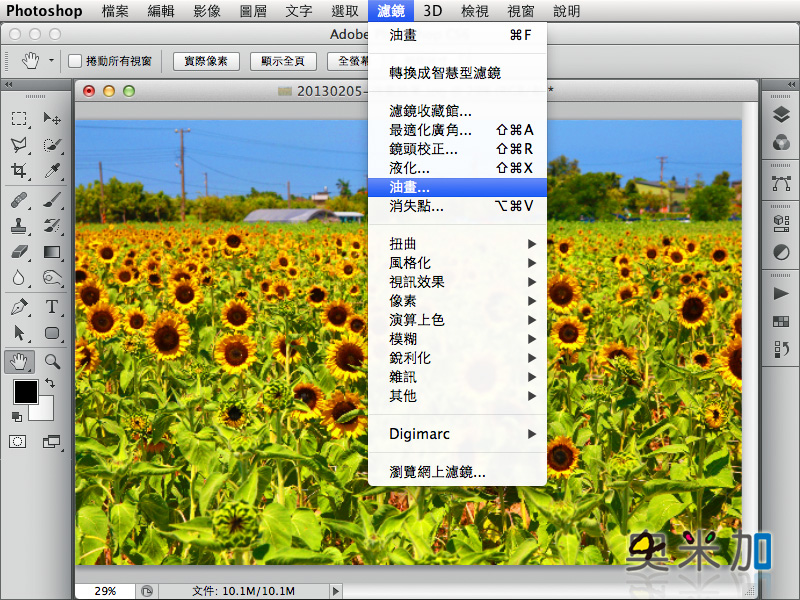
Task: Select the Zoom tool
Action: click(52, 362)
